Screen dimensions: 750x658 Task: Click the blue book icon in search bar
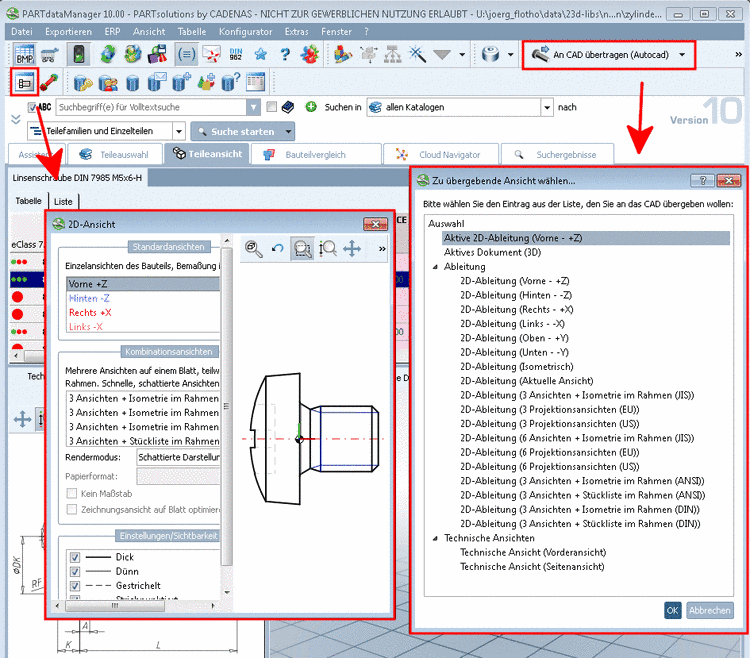[x=288, y=107]
